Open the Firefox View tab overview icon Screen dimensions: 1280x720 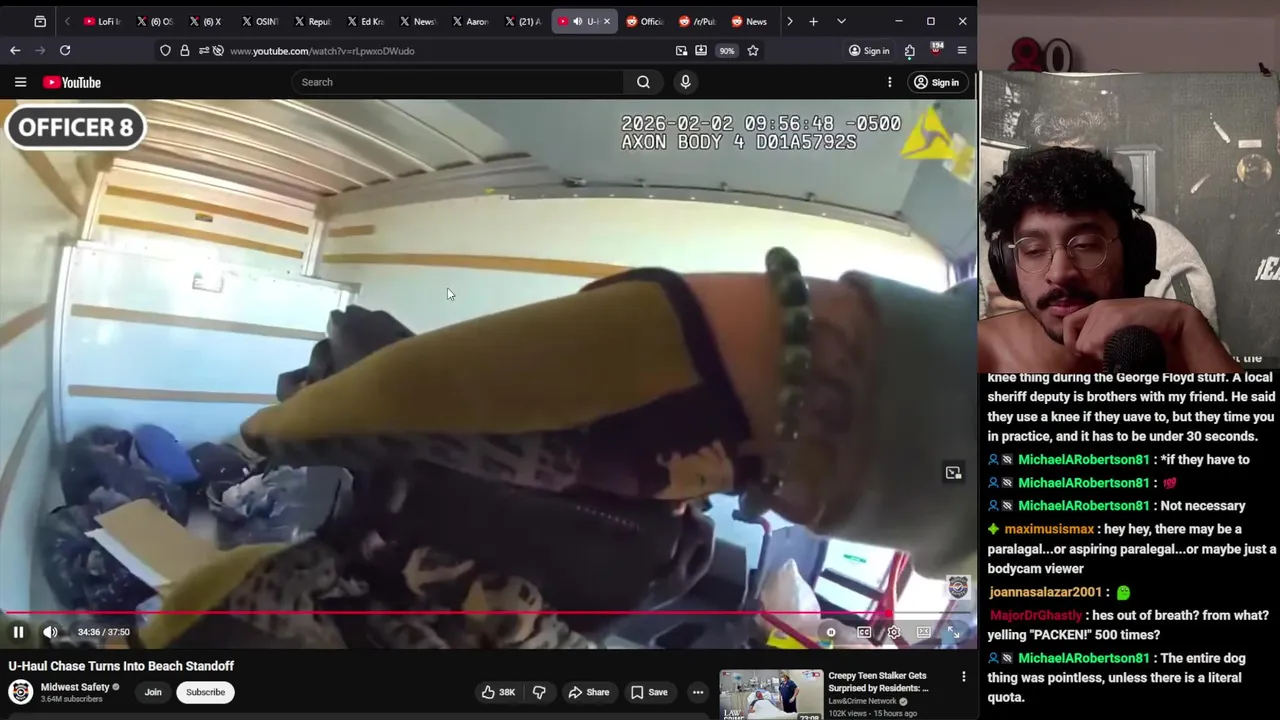pos(40,21)
